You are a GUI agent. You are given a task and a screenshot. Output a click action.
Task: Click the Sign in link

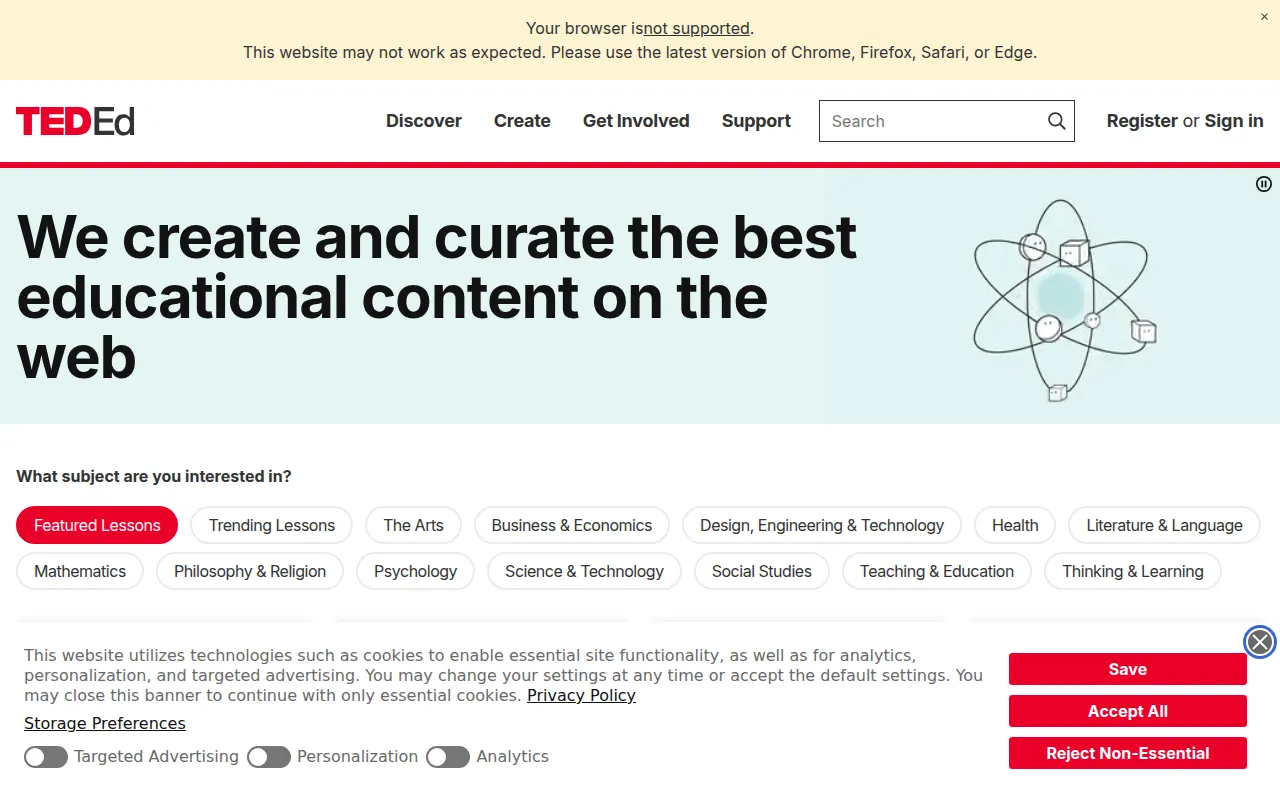click(1234, 121)
